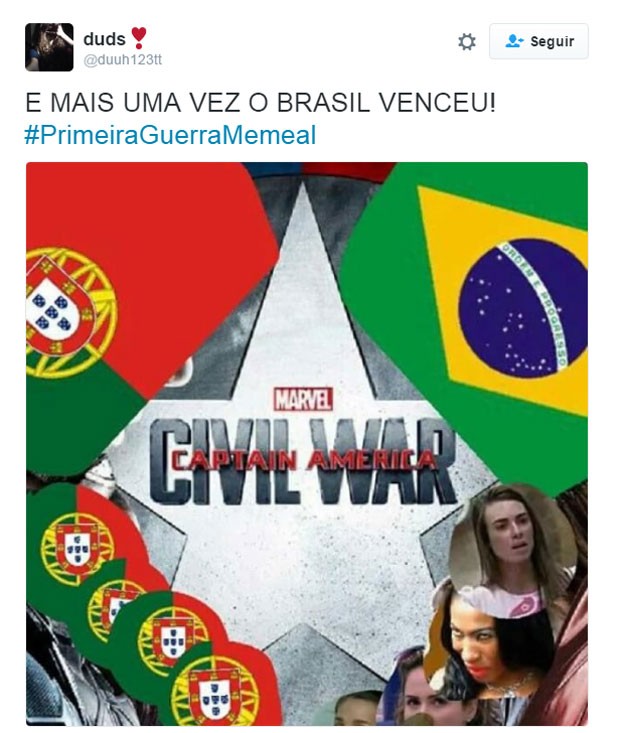Click the tweet text about Brasil venceu
620x733 pixels.
260,102
